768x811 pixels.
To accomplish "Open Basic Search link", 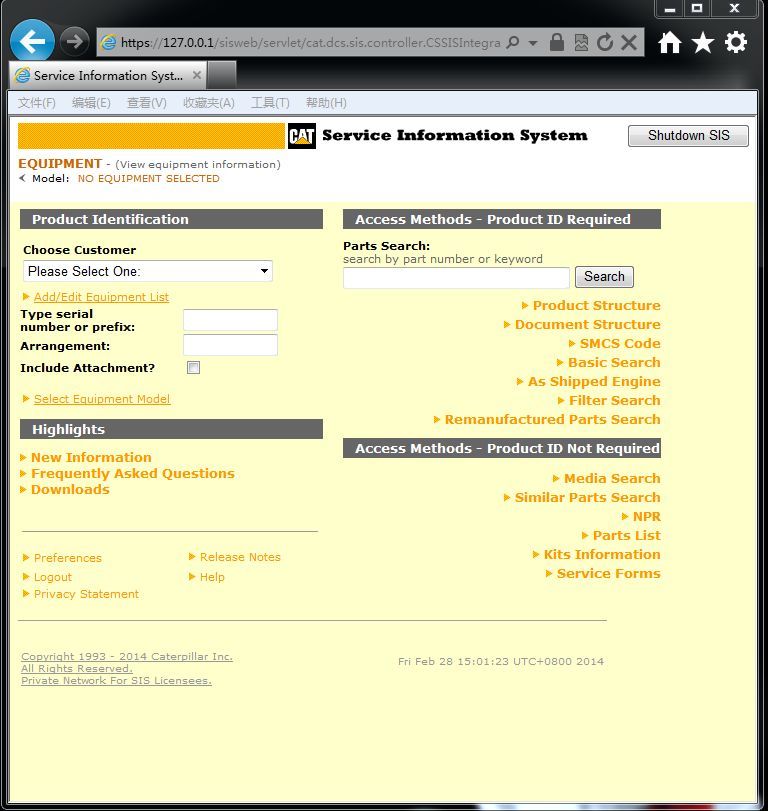I will click(x=614, y=362).
